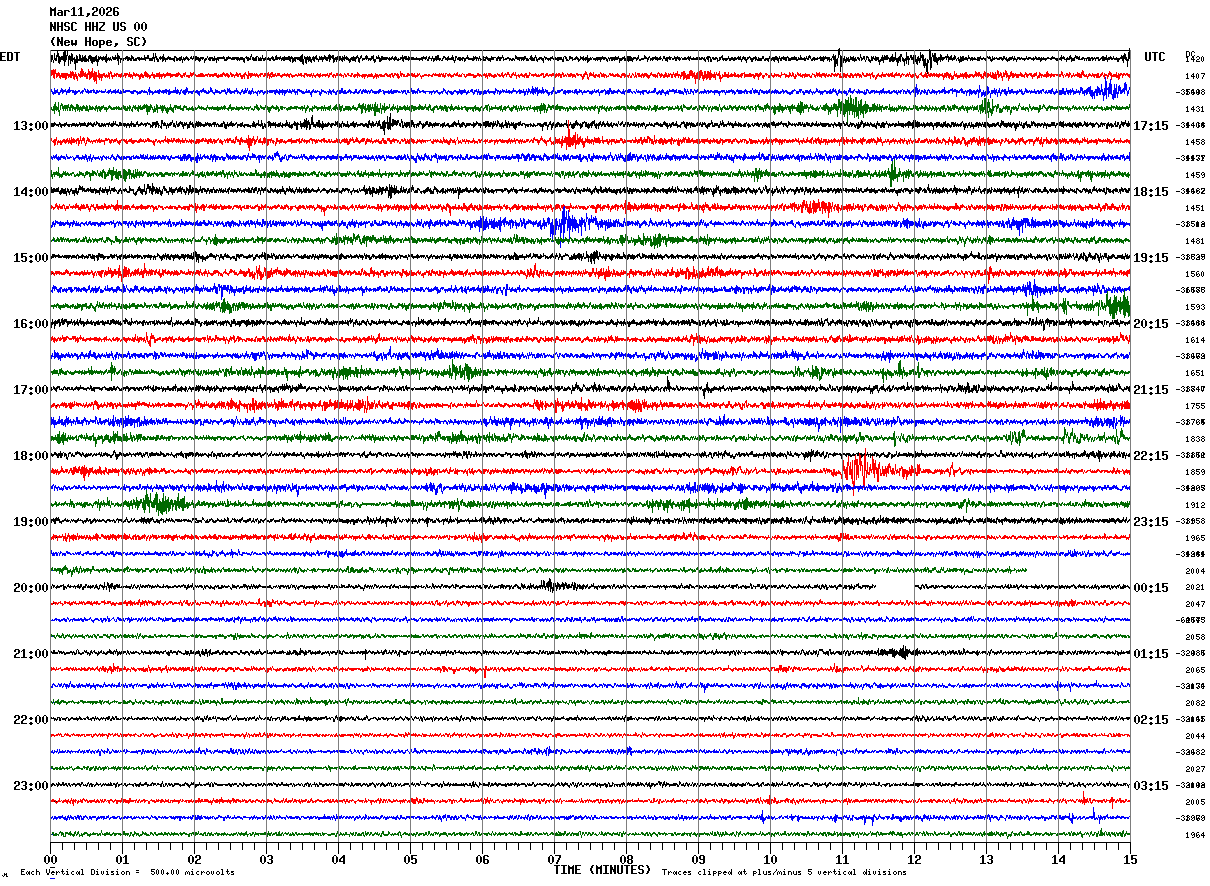Click the 00:15 UTC time label

[x=1151, y=588]
